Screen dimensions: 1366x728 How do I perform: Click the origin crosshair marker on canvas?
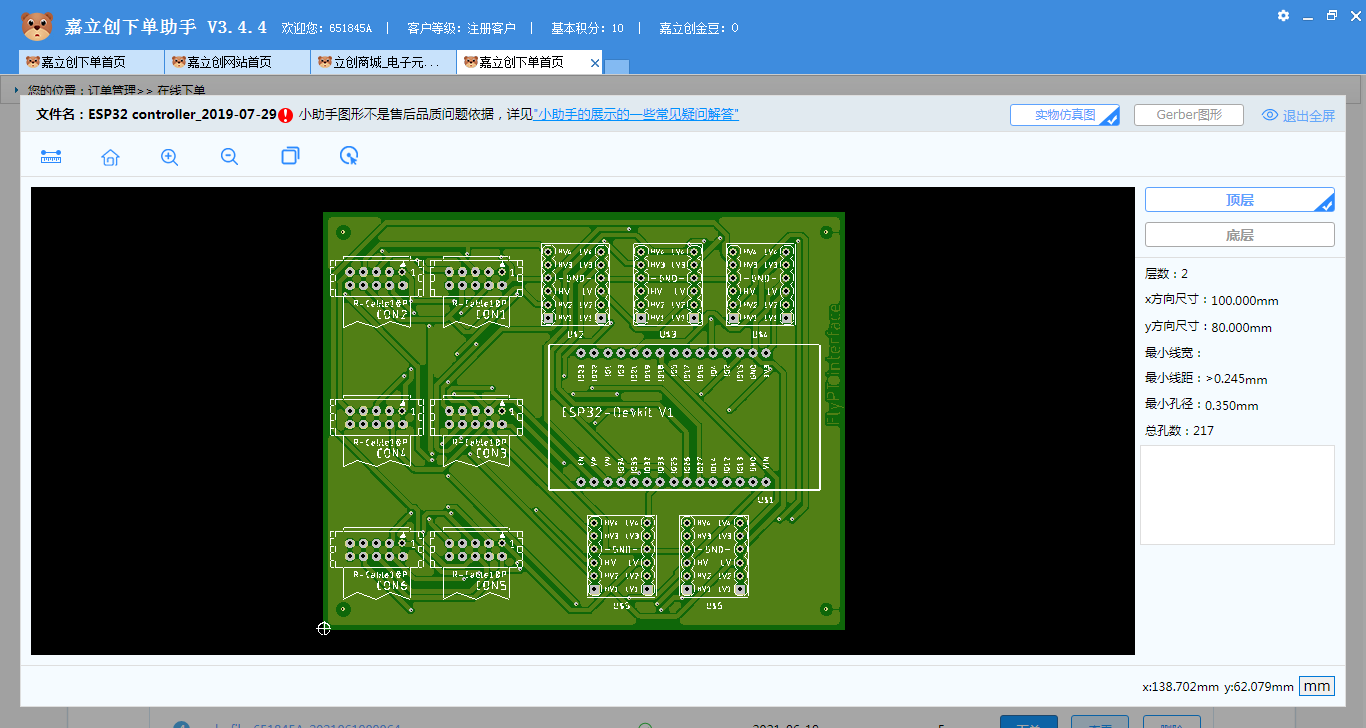[x=324, y=628]
